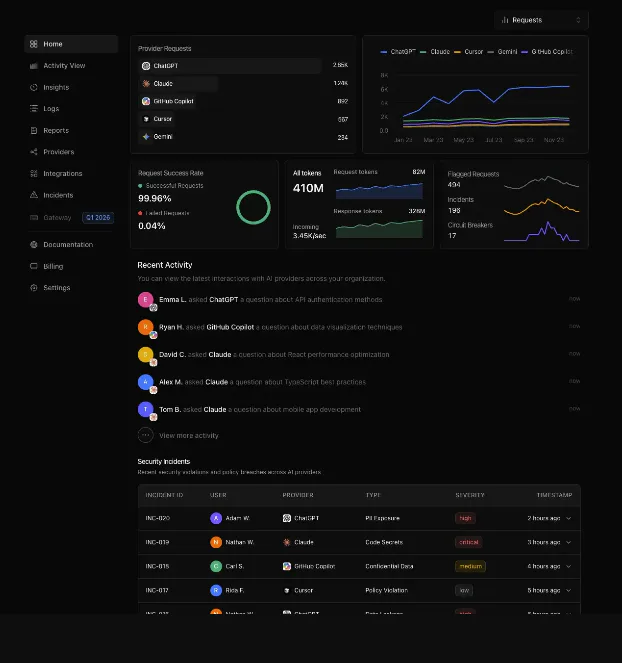This screenshot has width=622, height=663.
Task: Expand incident INC-017 row chevron
Action: tap(568, 590)
